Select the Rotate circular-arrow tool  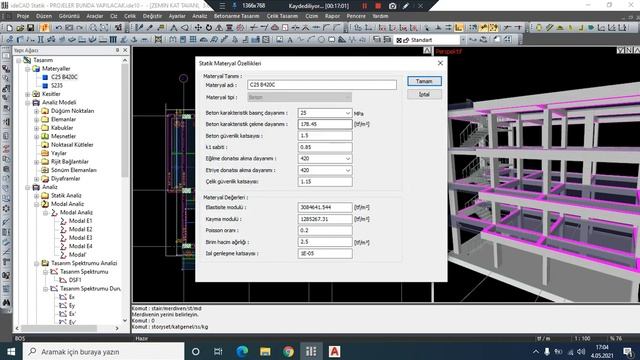coord(209,28)
